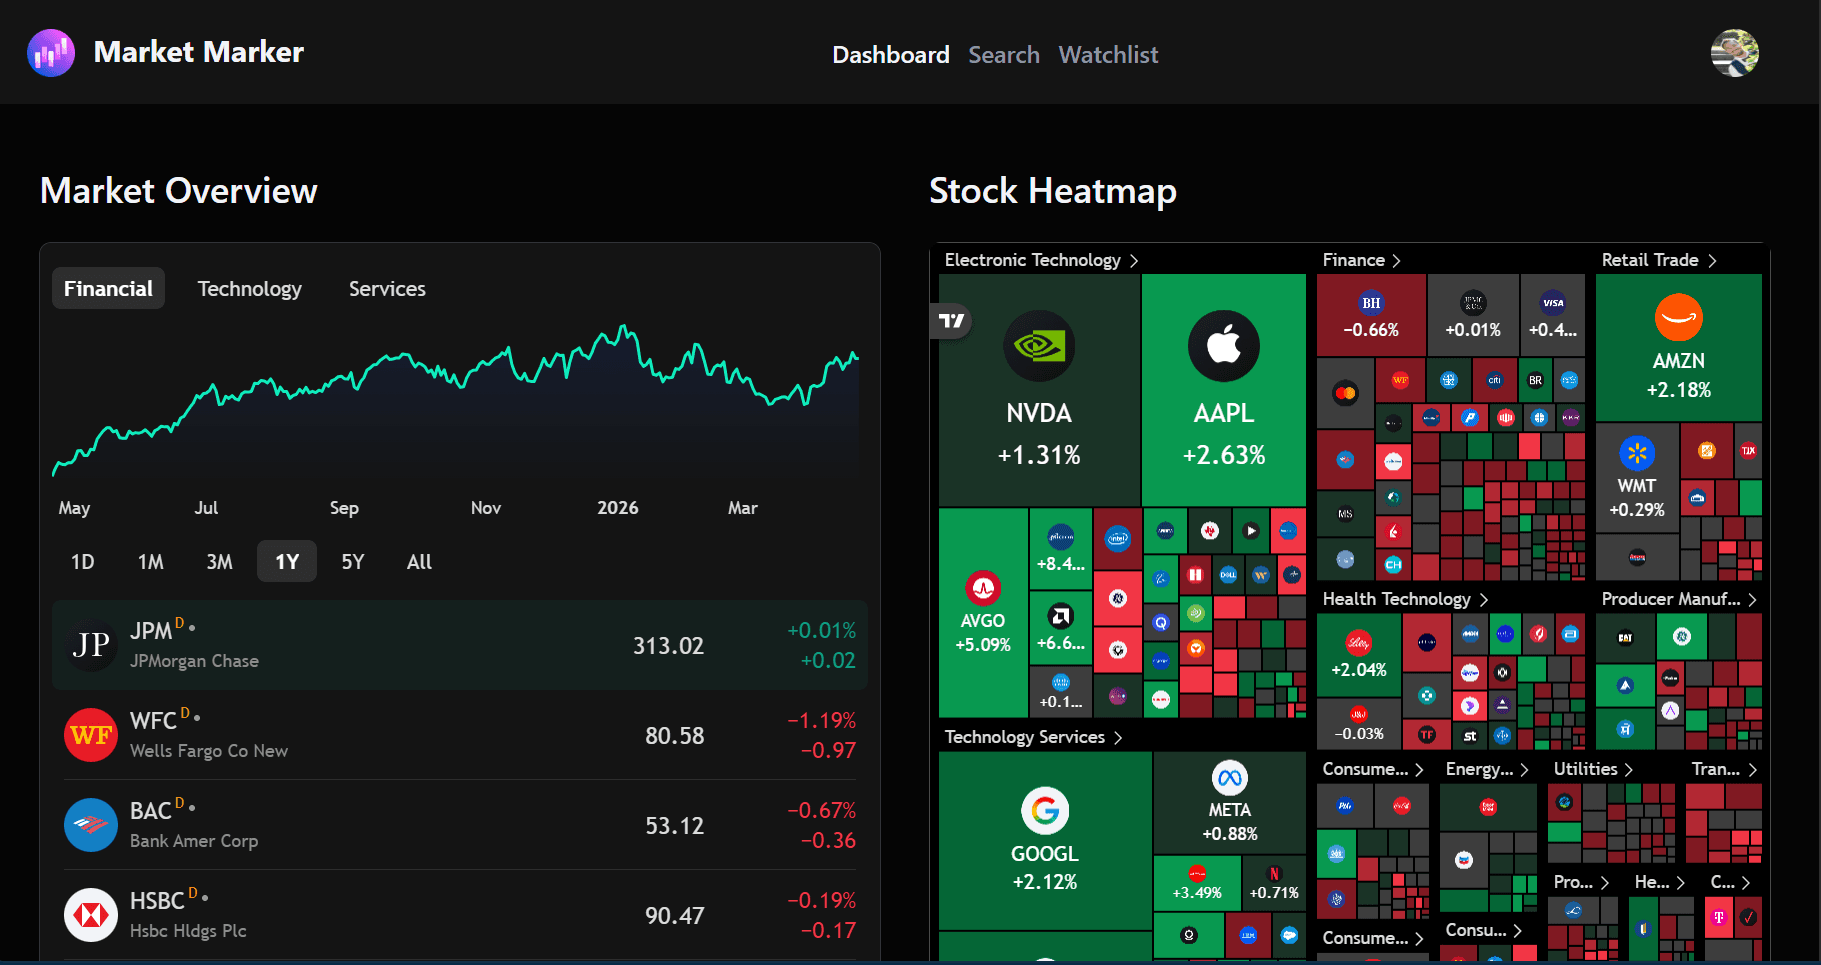The image size is (1821, 965).
Task: Open the Watchlist page
Action: point(1109,55)
